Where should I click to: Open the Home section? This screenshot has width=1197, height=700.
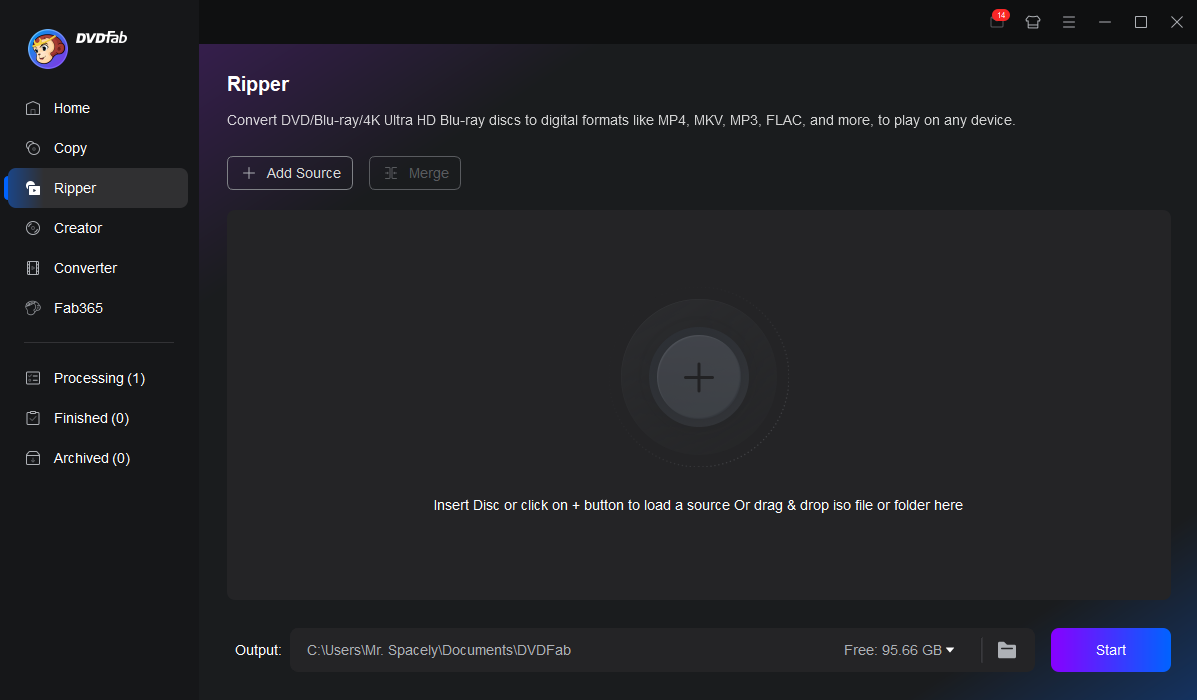(x=98, y=108)
